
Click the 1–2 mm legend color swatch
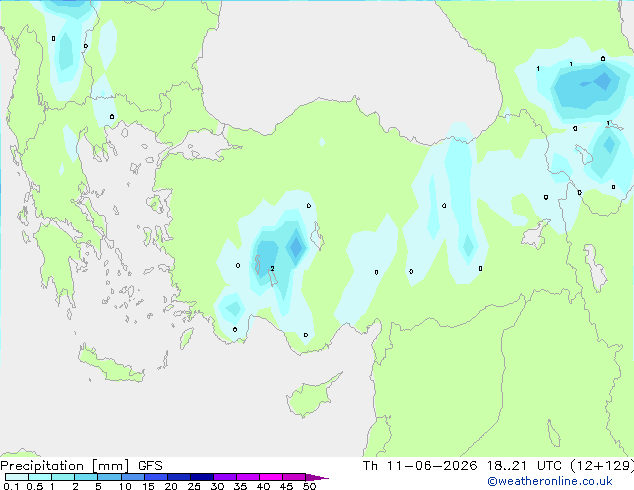(x=63, y=477)
